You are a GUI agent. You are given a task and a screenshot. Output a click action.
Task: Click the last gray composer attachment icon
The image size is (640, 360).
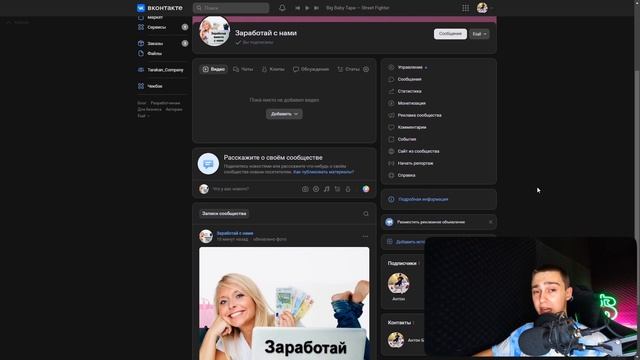coord(348,189)
